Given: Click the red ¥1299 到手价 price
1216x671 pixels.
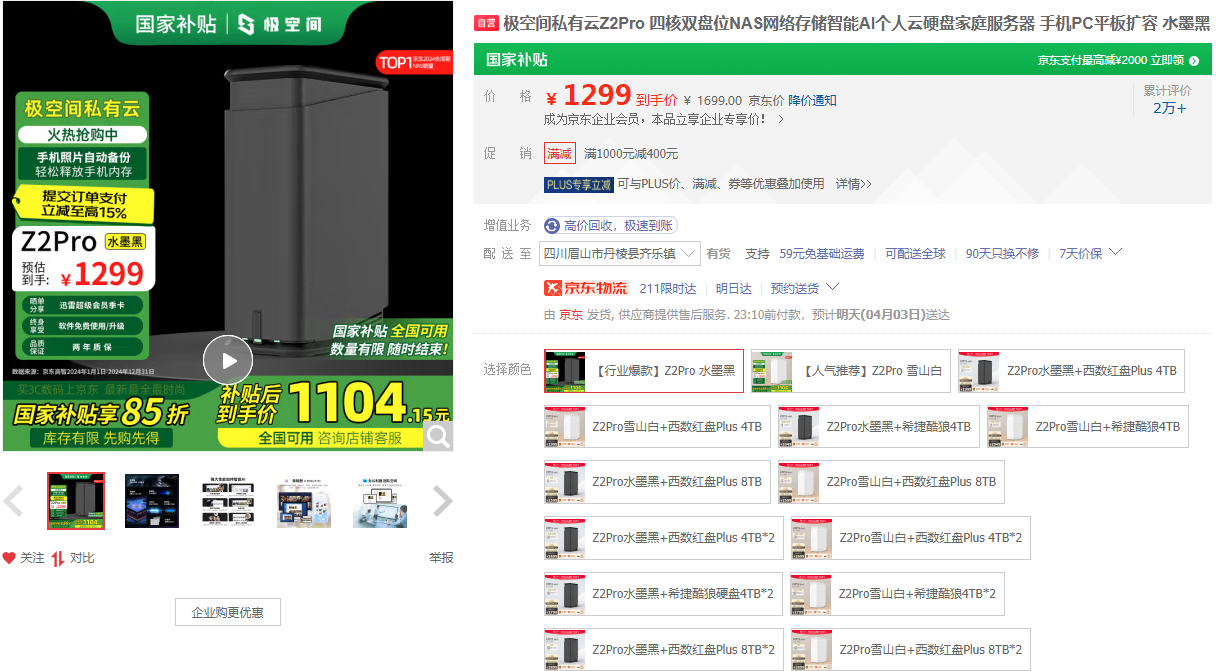Looking at the screenshot, I should click(612, 97).
